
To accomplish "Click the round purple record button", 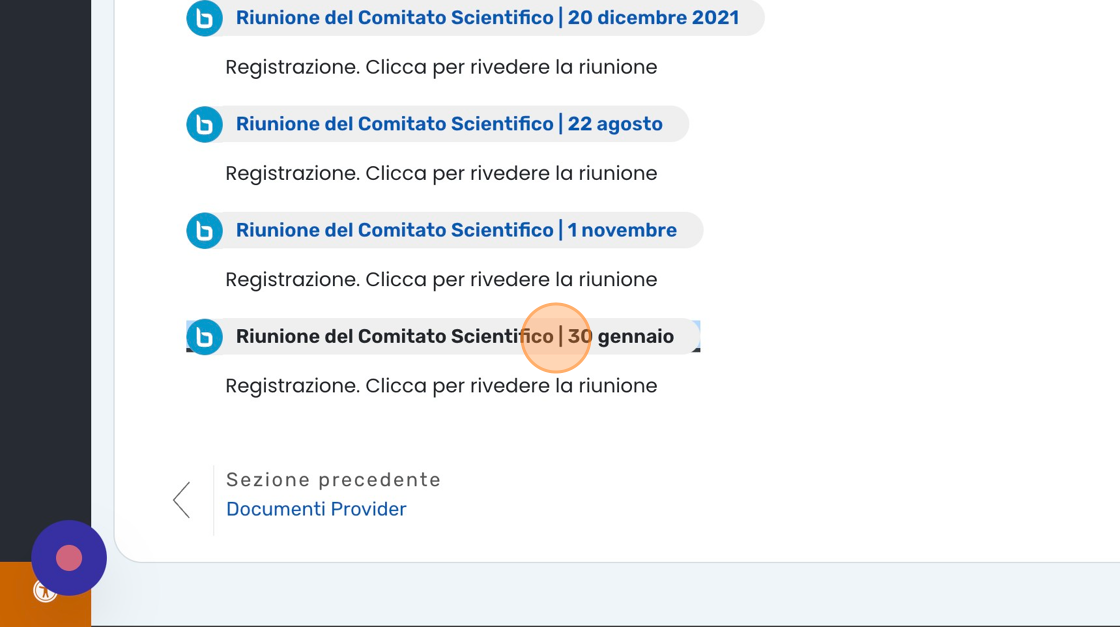I will [x=69, y=558].
